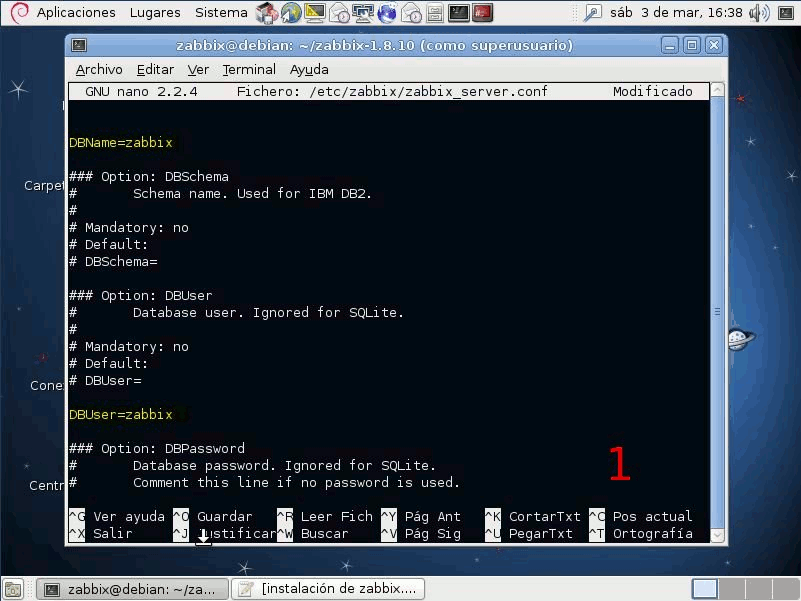Open the Terminal menu
801x601 pixels.
click(249, 69)
